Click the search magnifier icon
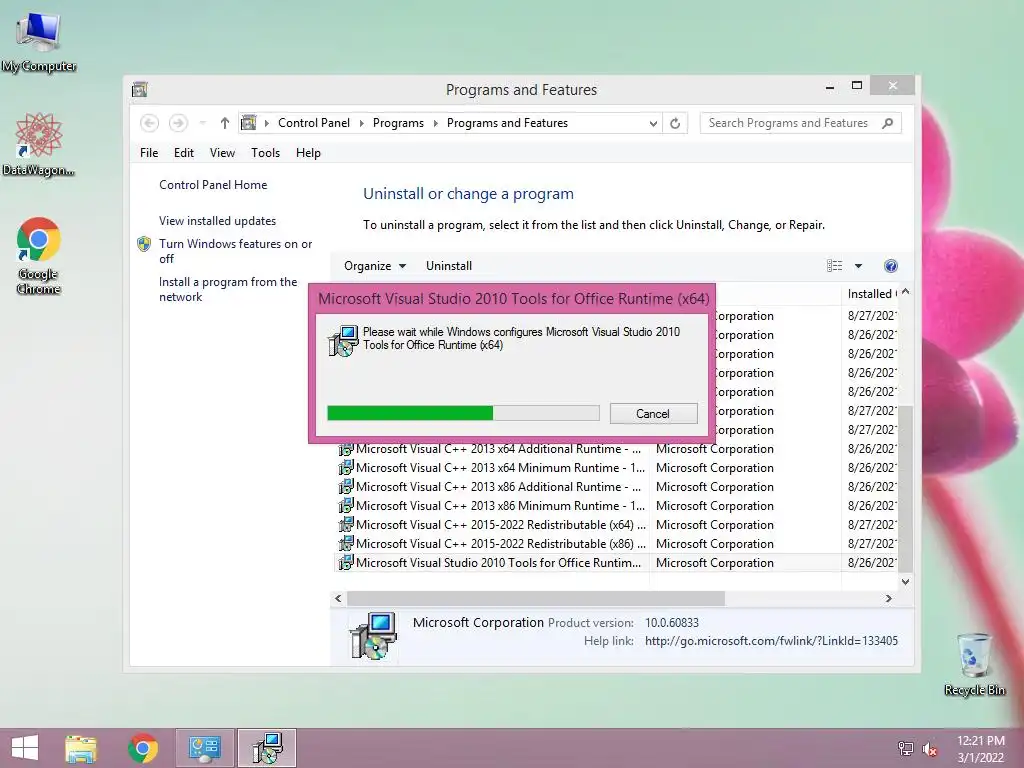The image size is (1024, 768). click(x=887, y=123)
